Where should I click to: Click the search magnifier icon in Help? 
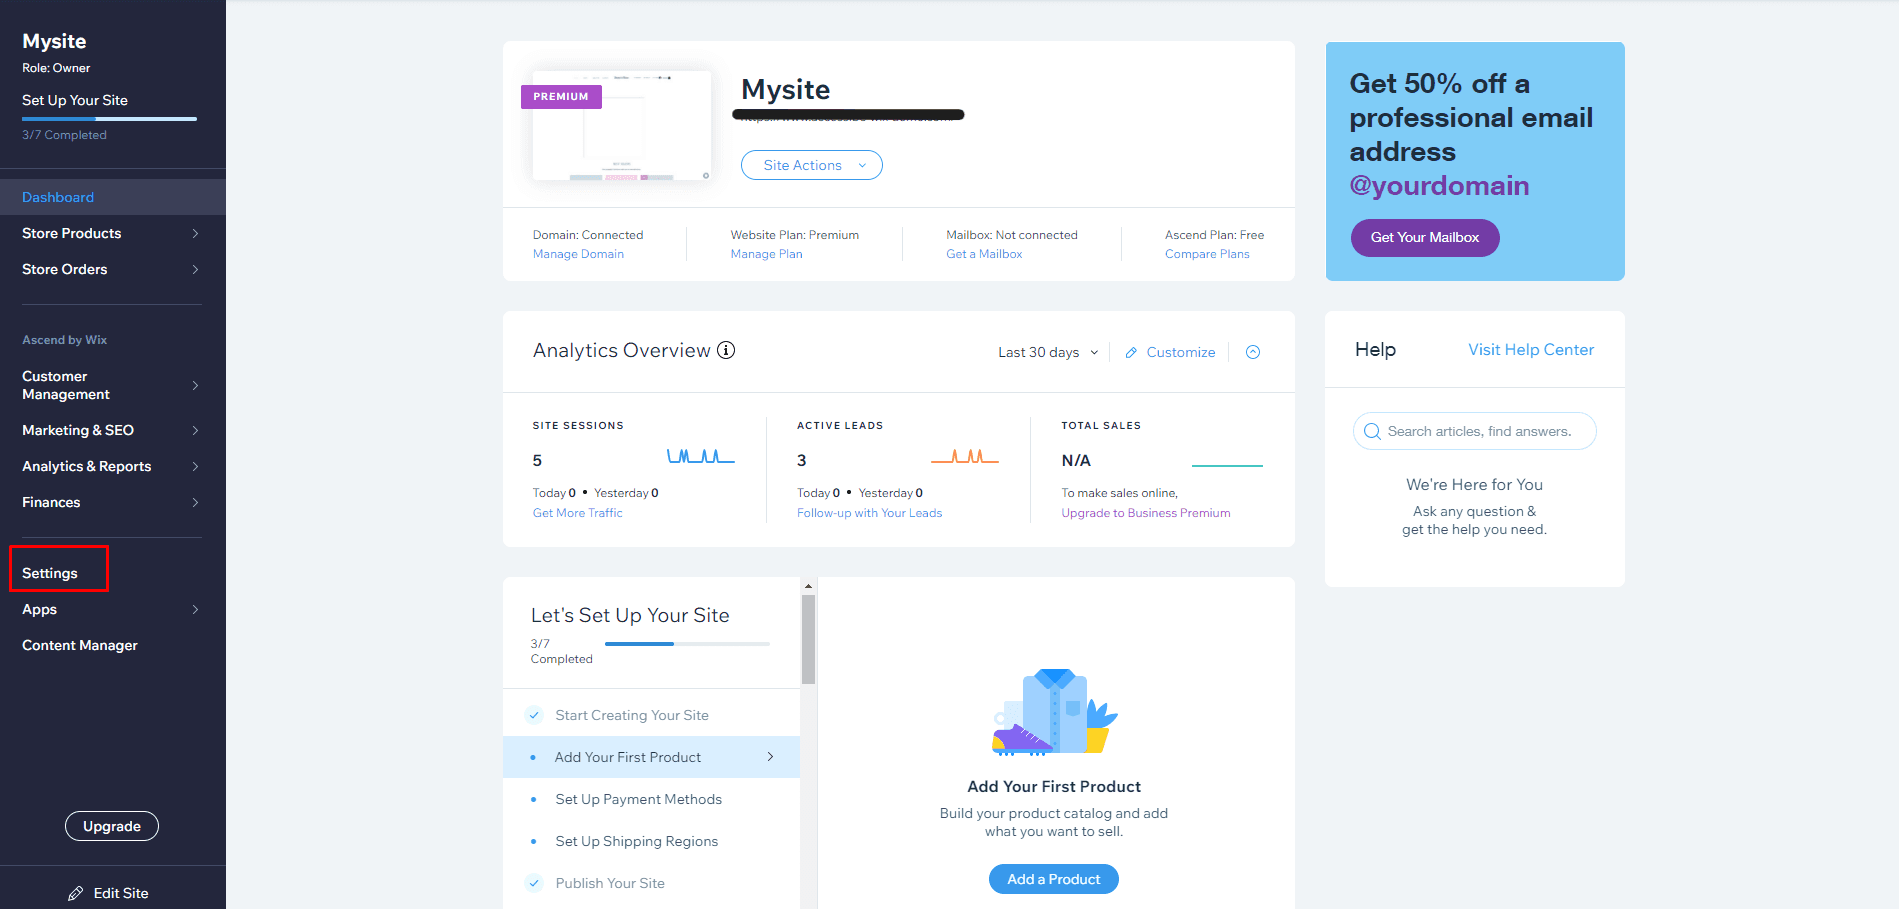click(1372, 431)
